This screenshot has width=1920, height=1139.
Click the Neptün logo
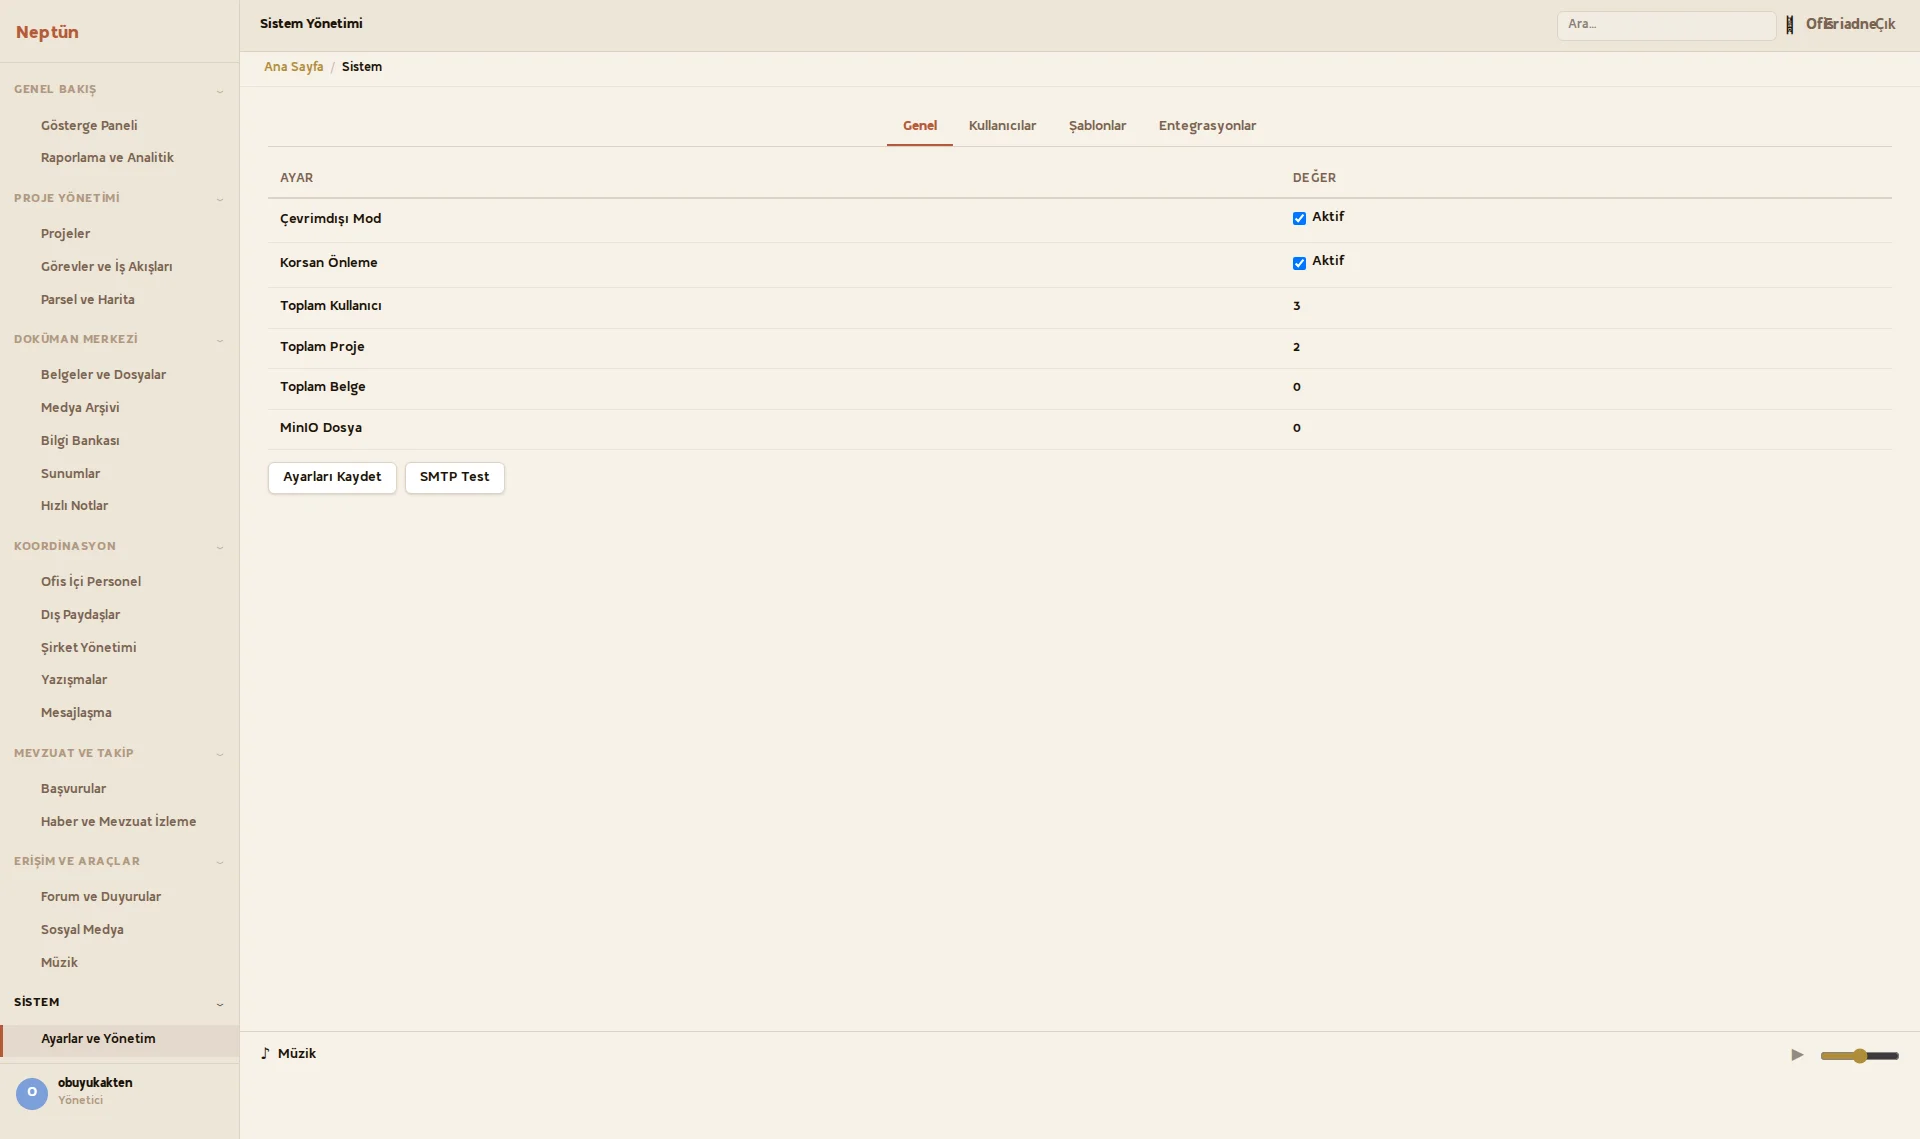coord(47,32)
